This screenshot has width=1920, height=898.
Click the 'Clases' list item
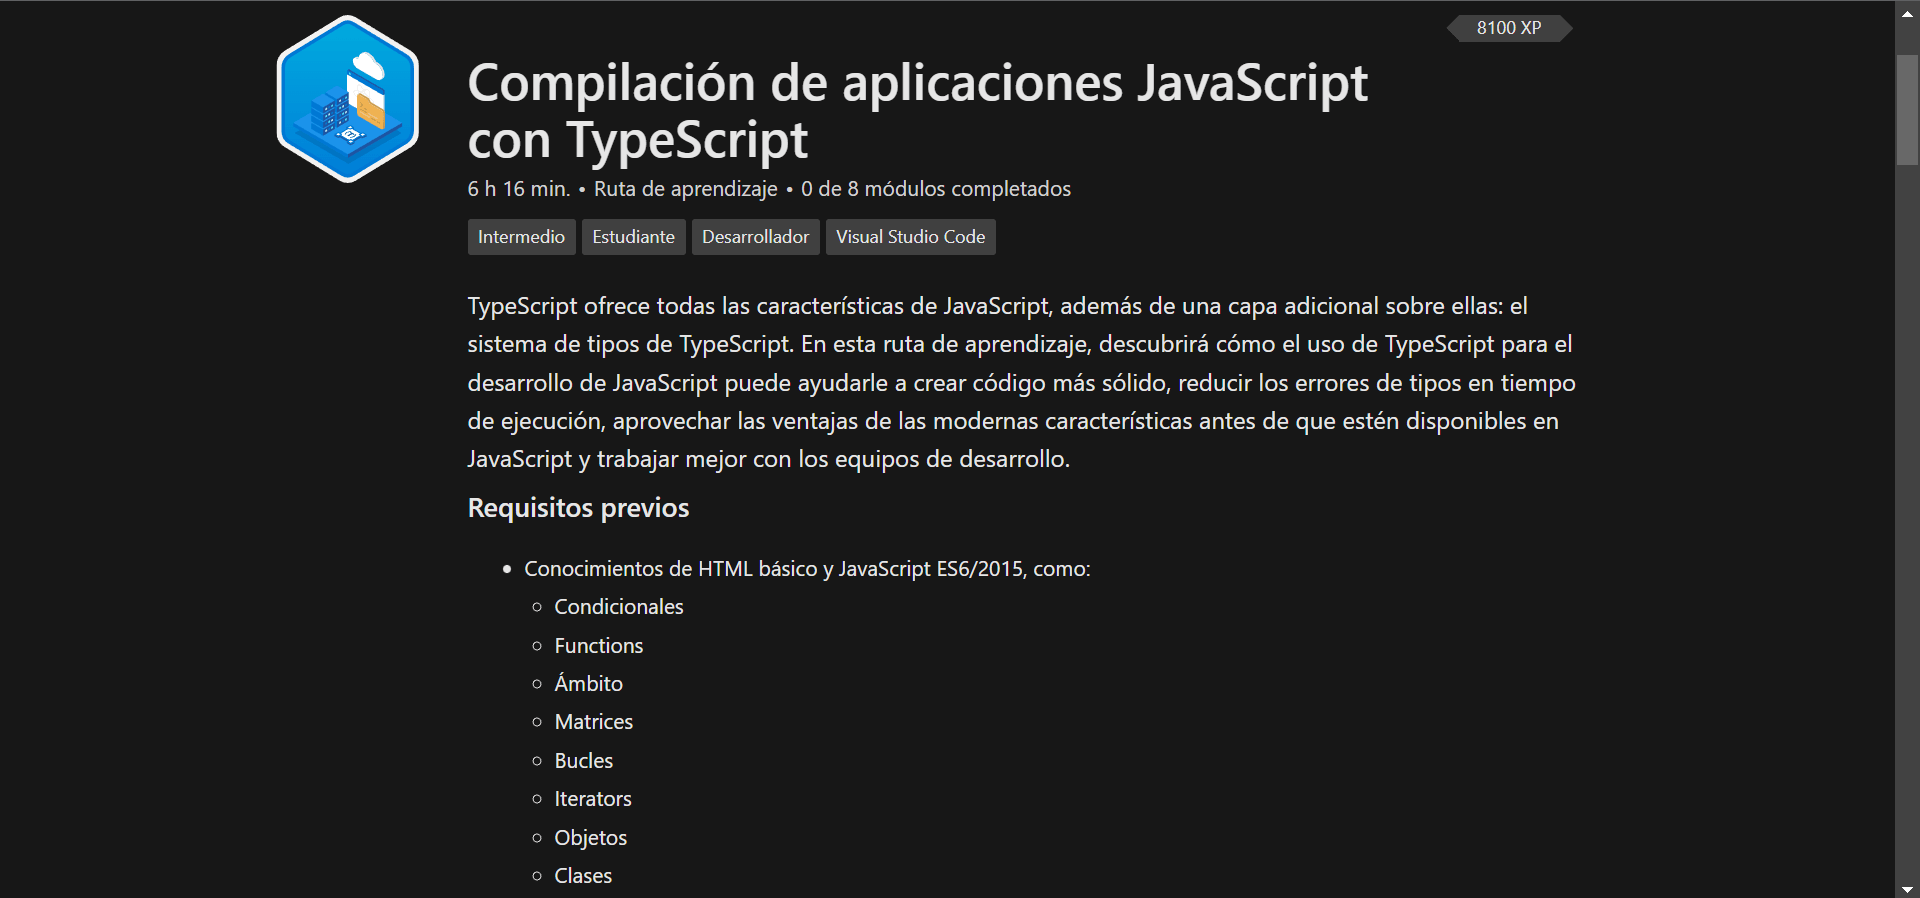coord(583,876)
